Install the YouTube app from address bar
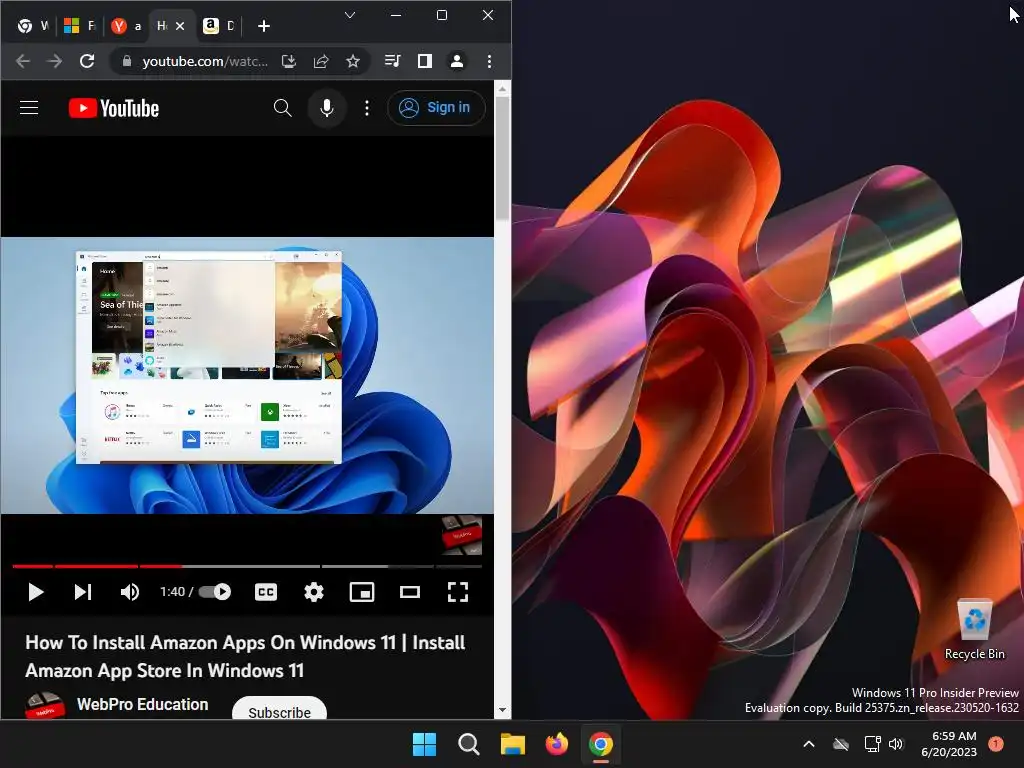Viewport: 1024px width, 768px height. pyautogui.click(x=289, y=61)
